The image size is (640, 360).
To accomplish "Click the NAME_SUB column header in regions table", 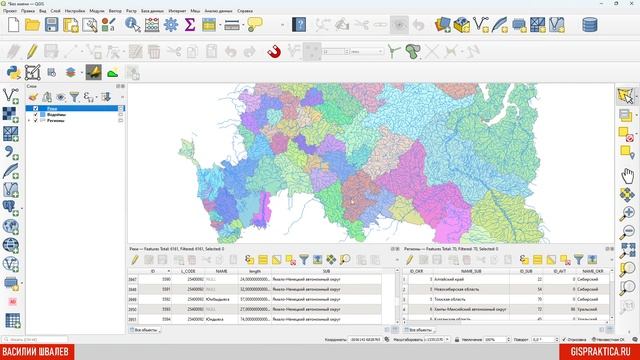I will pos(471,271).
